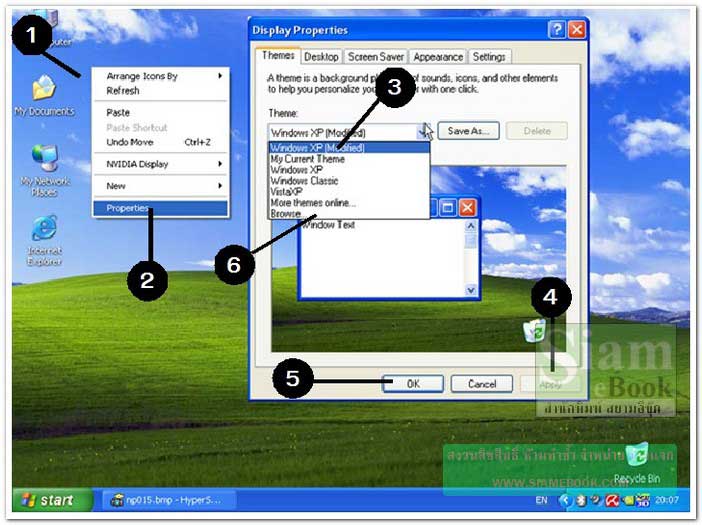The image size is (702, 525).
Task: Expand the NVIDIA Display submenu
Action: pos(161,164)
